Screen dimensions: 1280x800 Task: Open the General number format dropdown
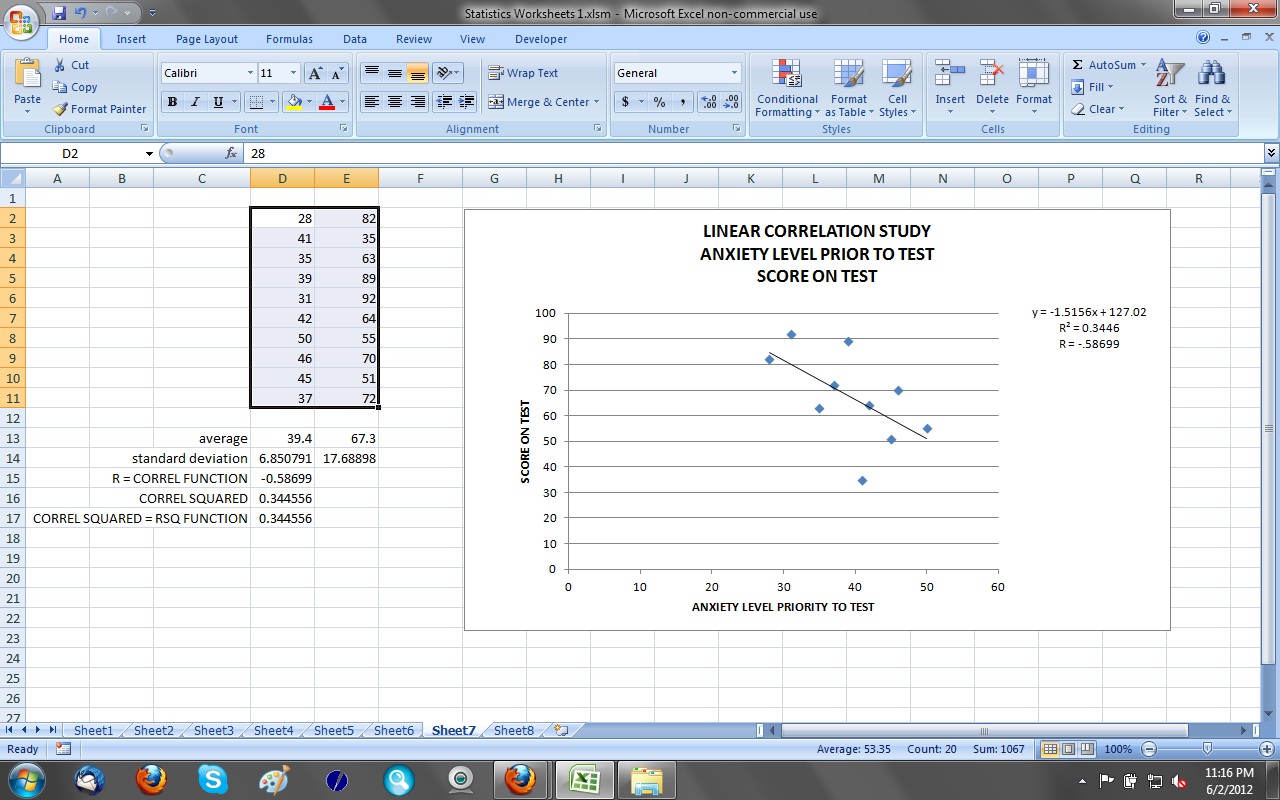pos(734,73)
